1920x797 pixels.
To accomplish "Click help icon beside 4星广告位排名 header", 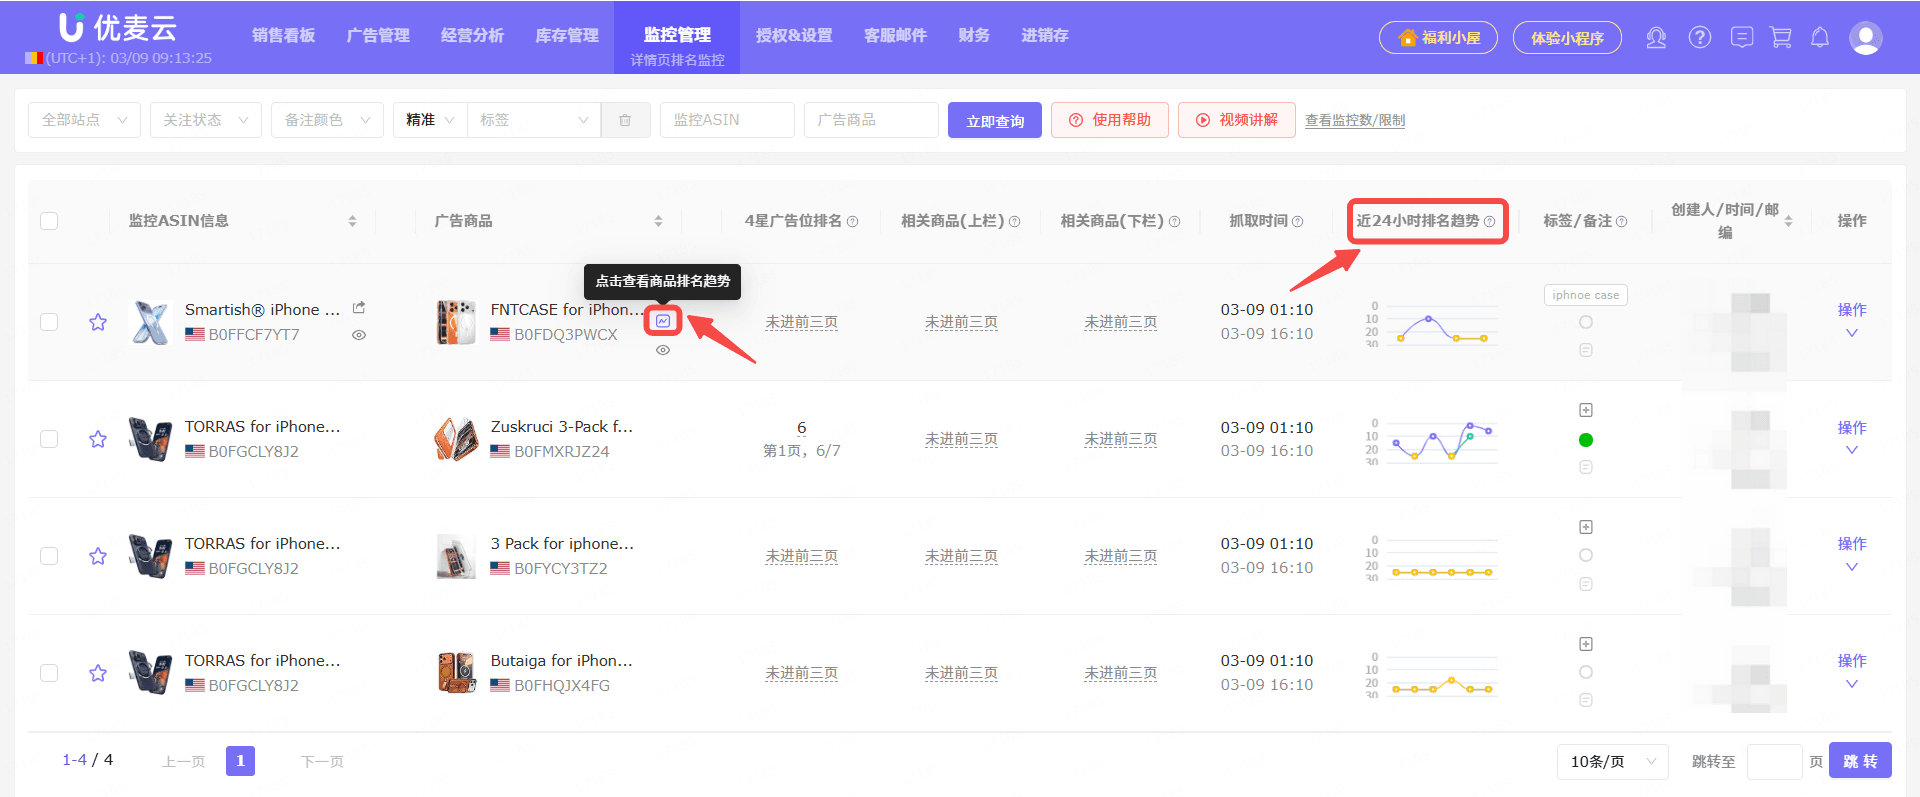I will (x=852, y=222).
